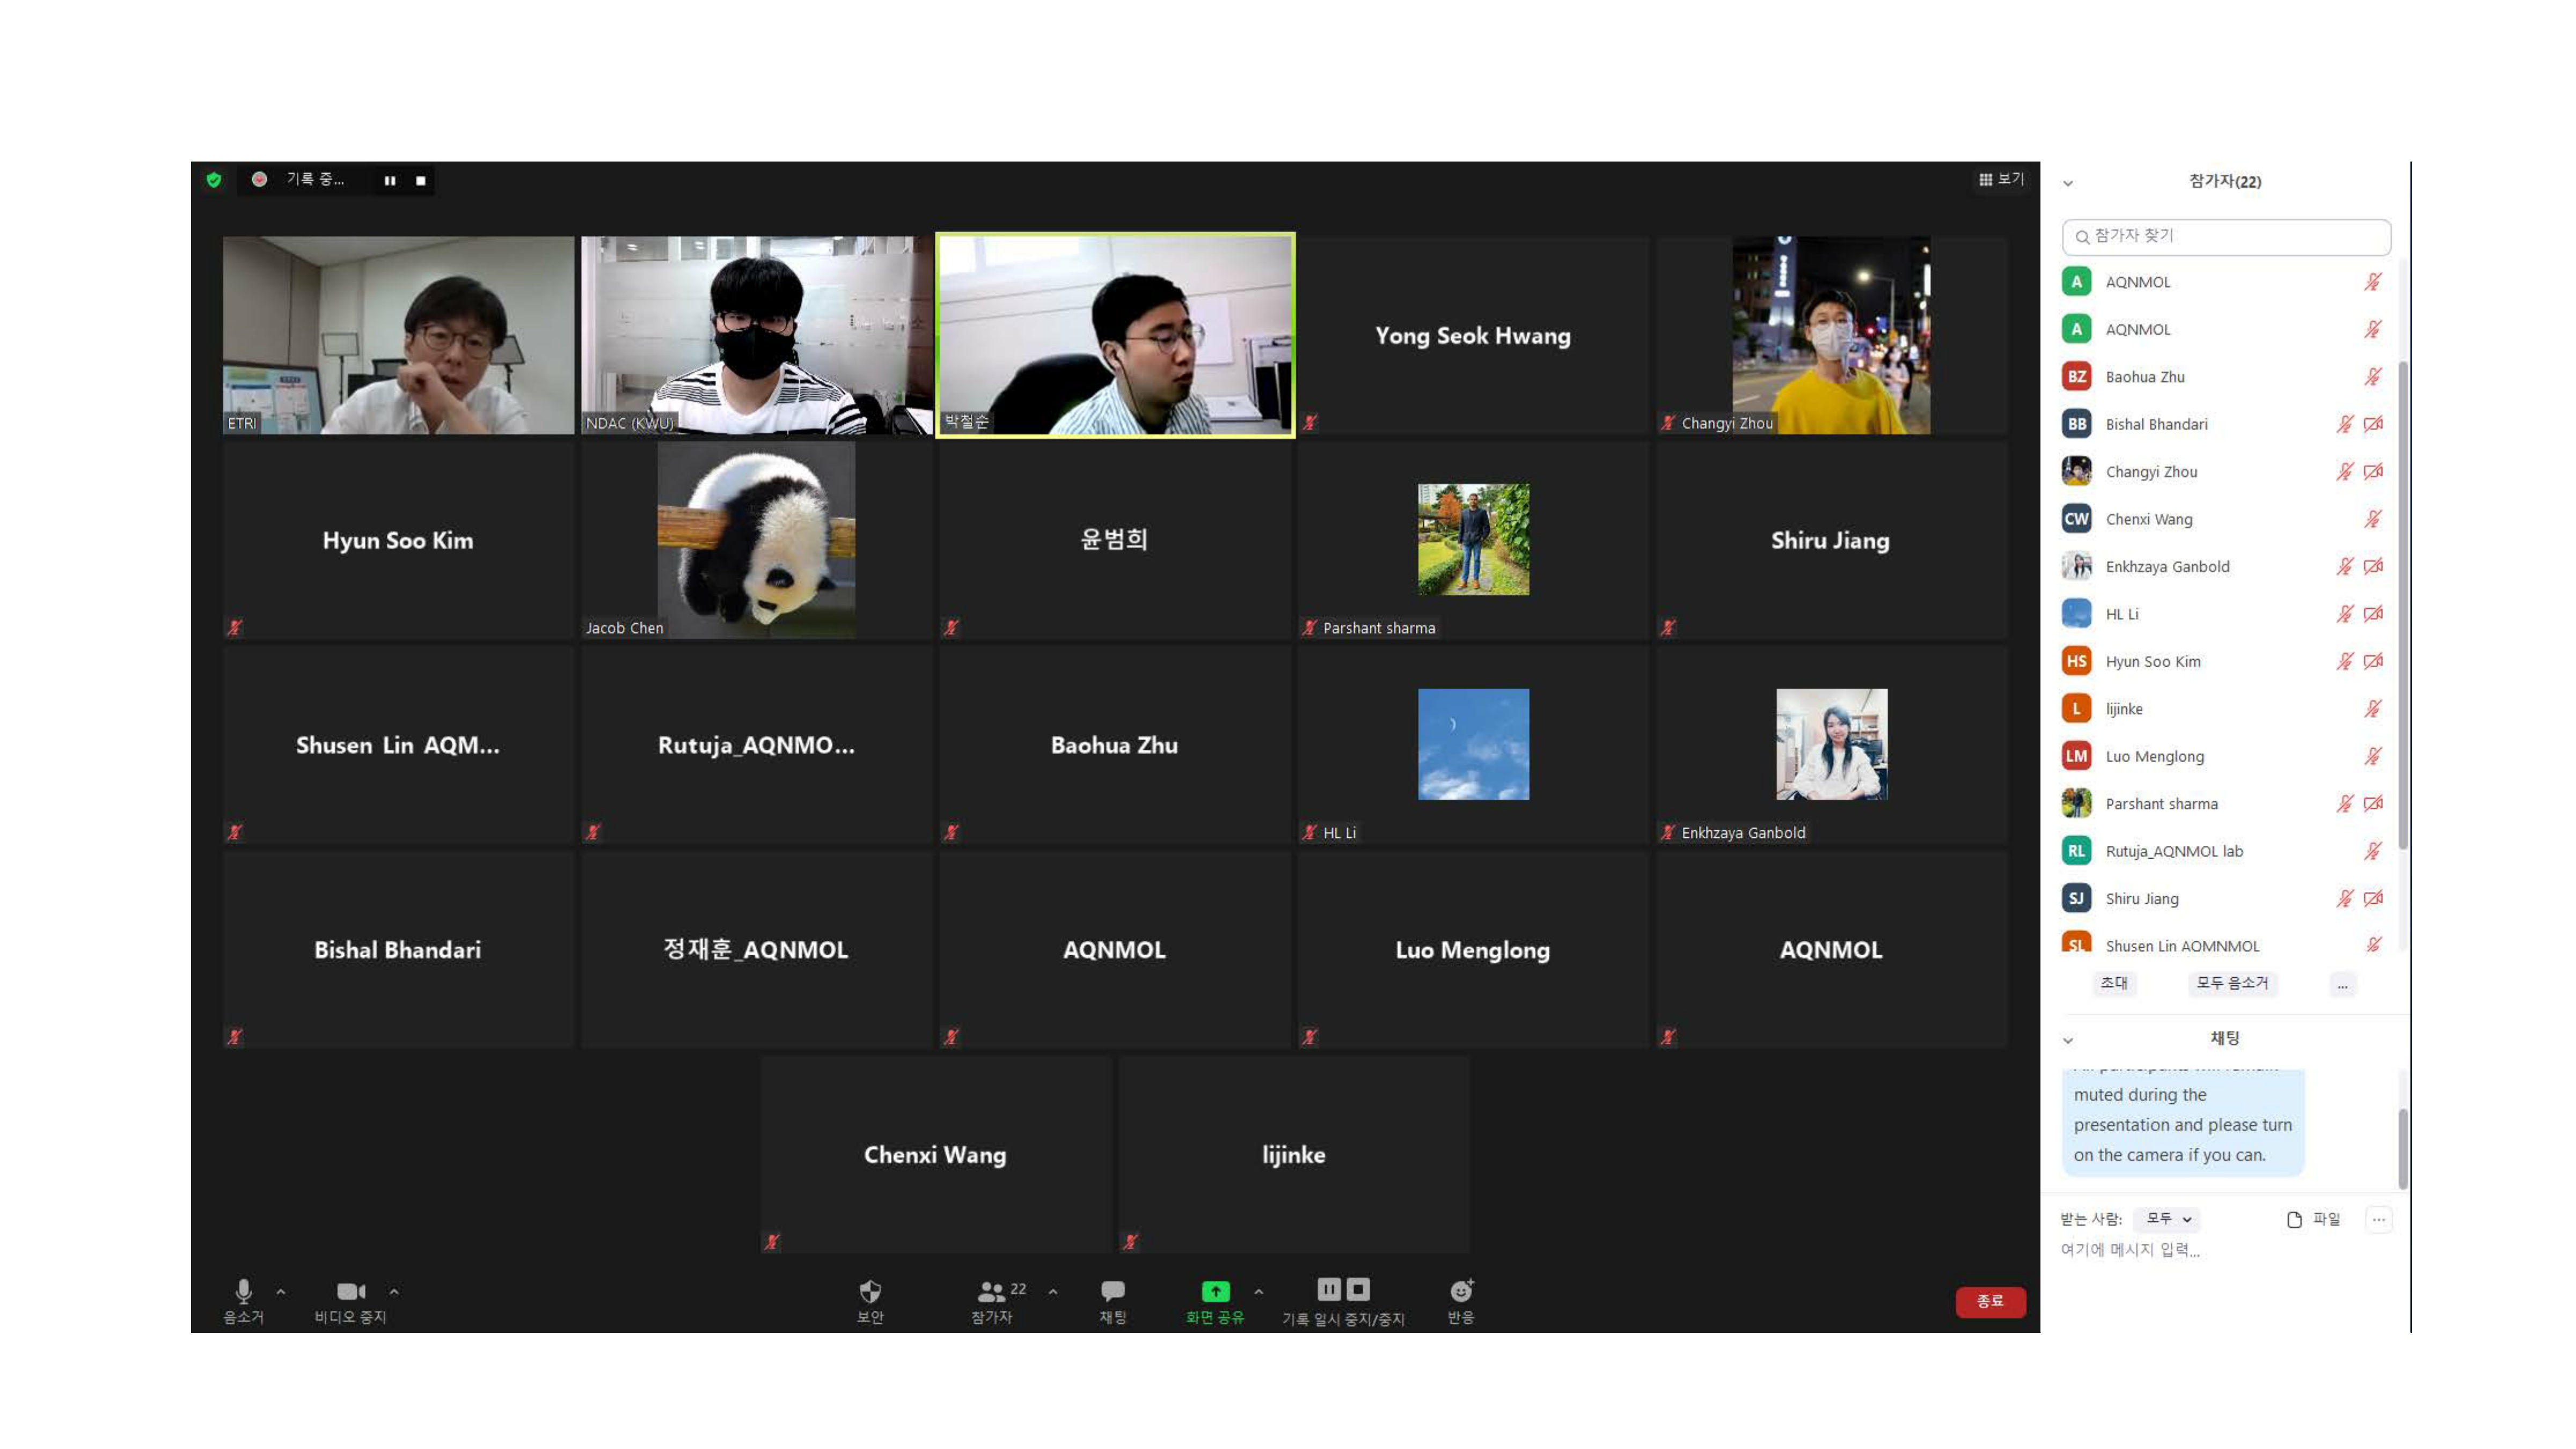Start screen sharing with 화면 공유
The height and width of the screenshot is (1449, 2576).
1215,1301
